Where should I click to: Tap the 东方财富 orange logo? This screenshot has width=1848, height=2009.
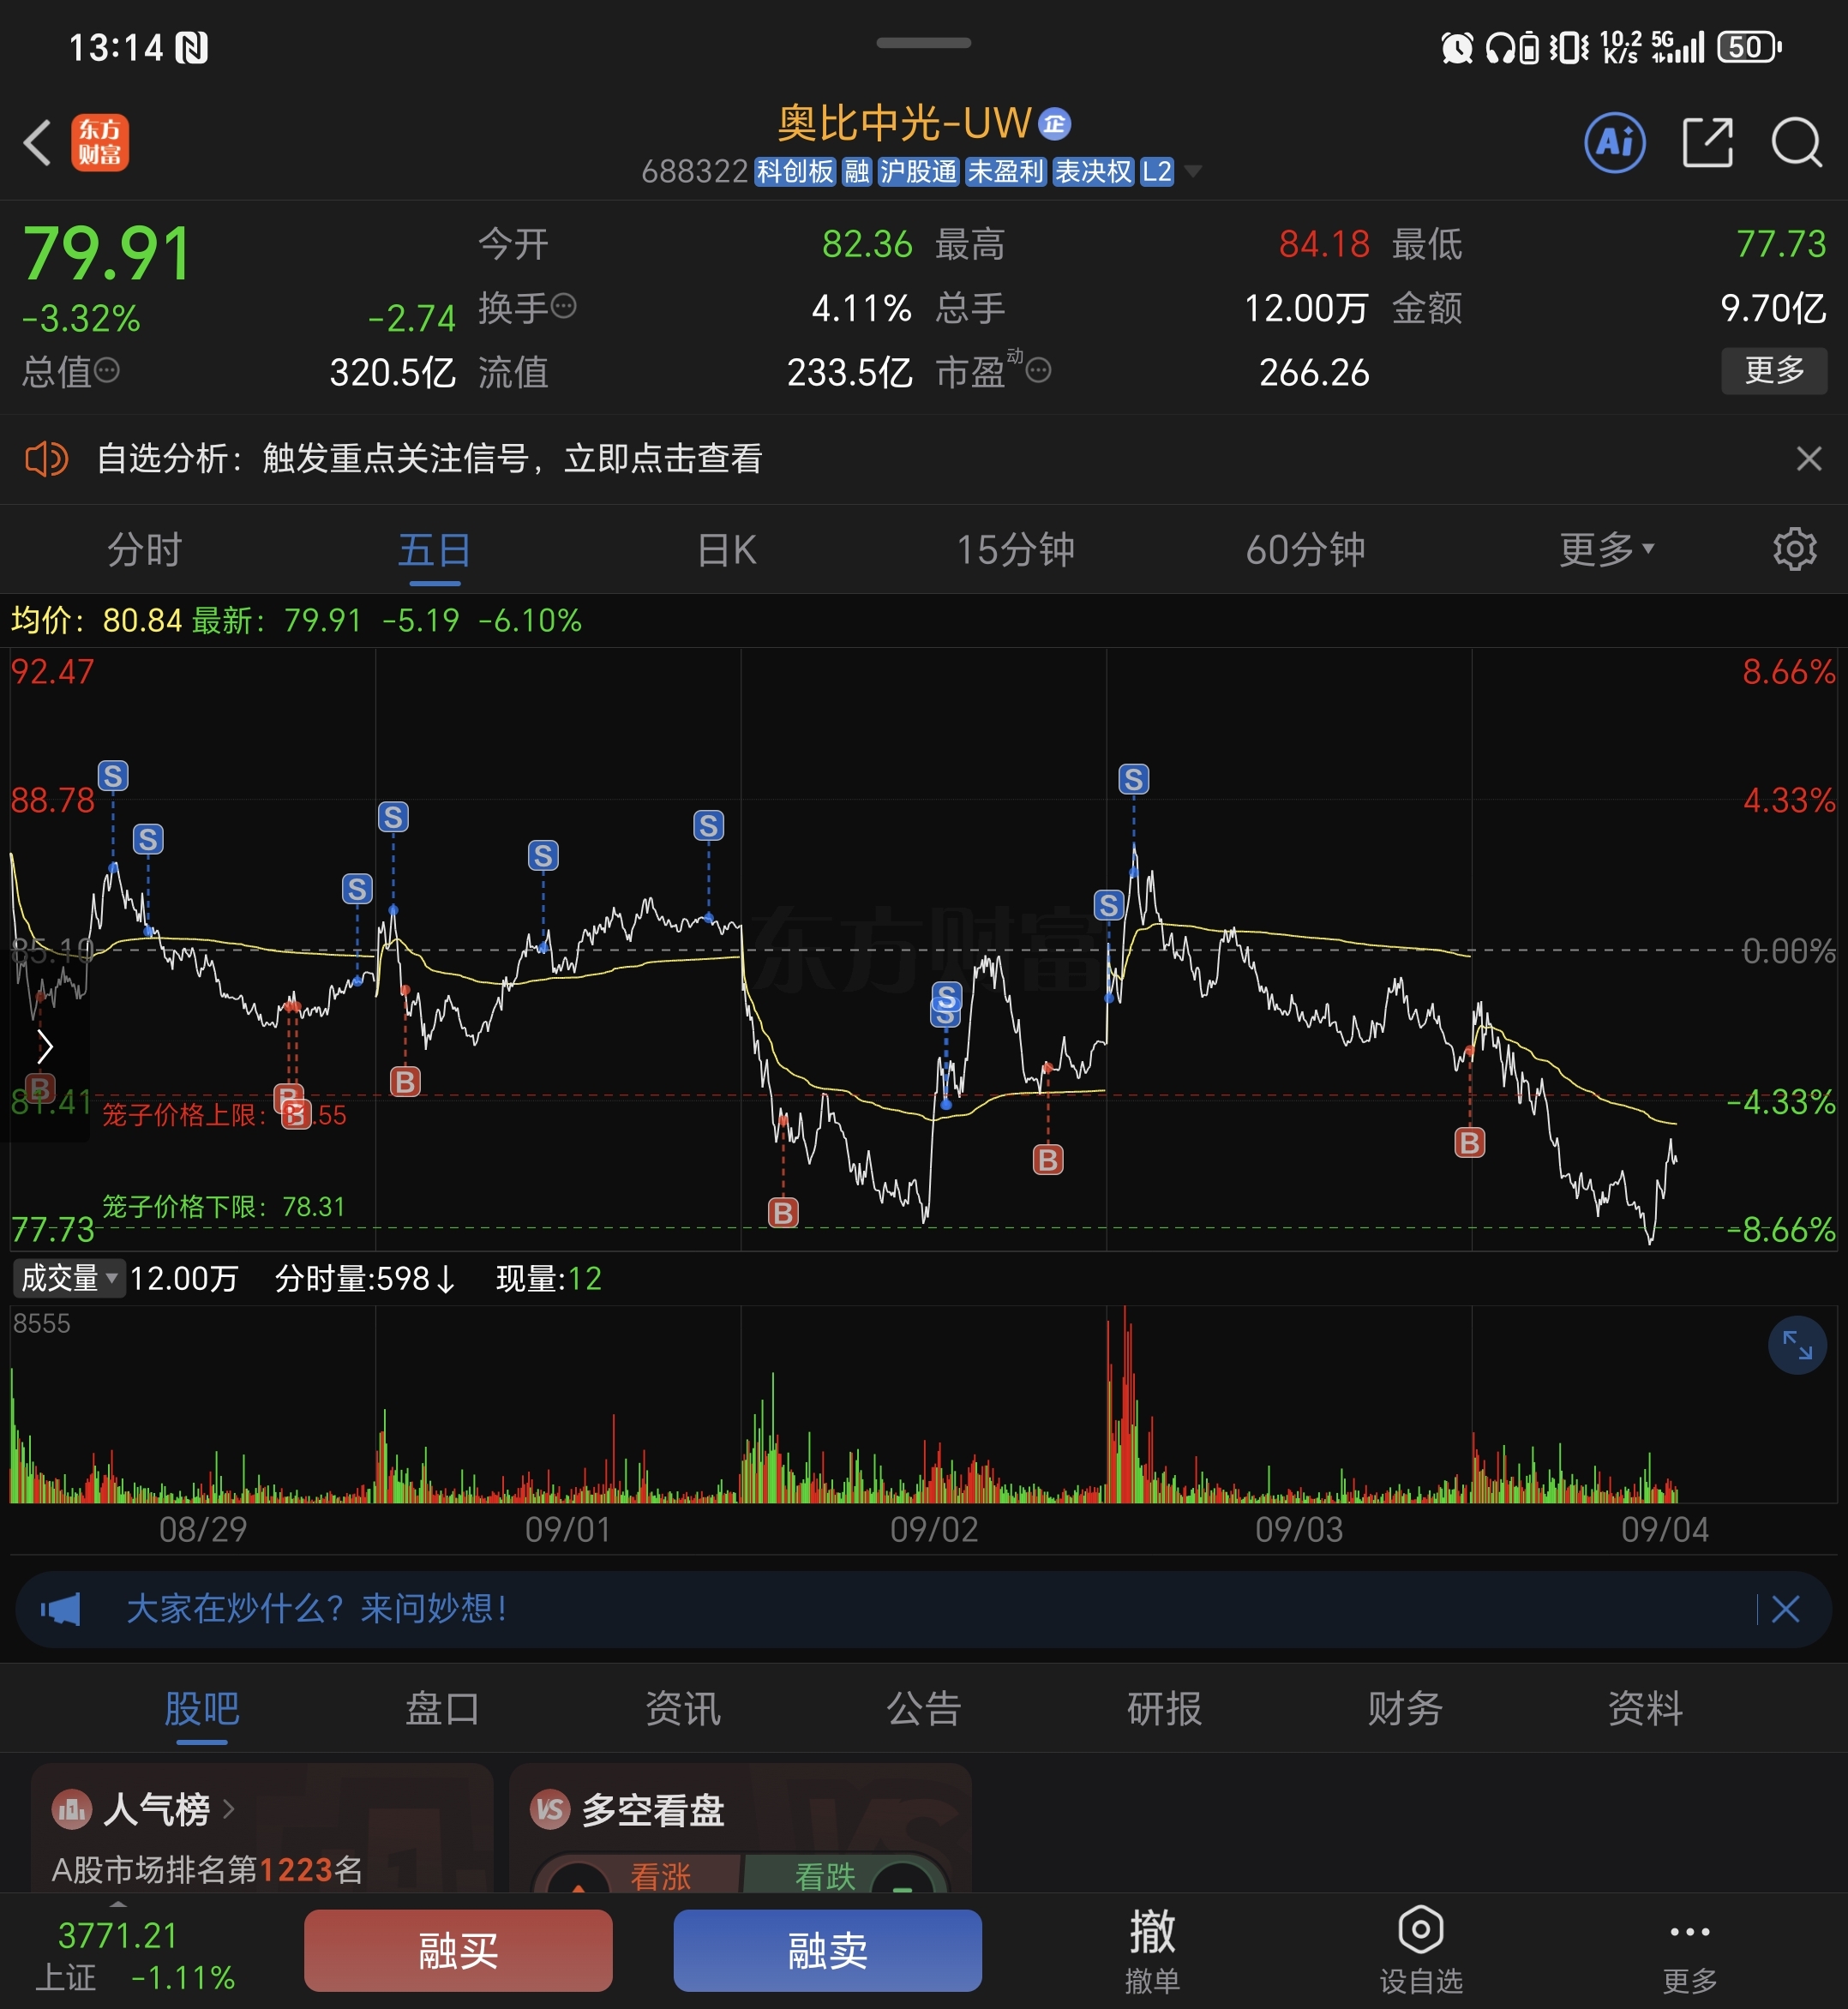click(100, 142)
